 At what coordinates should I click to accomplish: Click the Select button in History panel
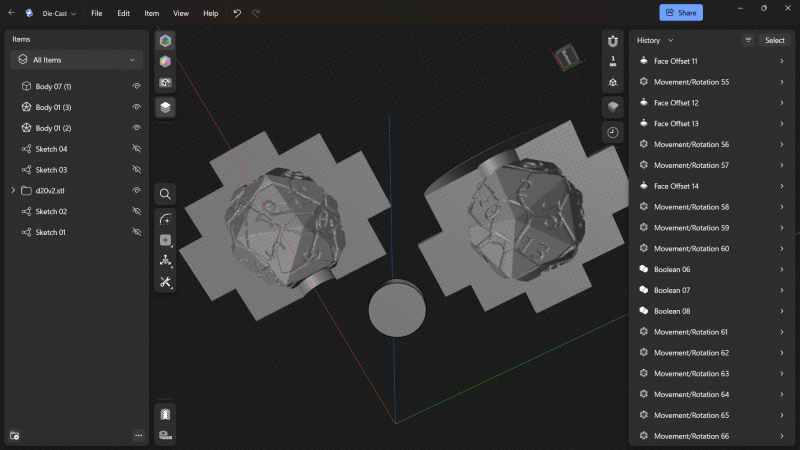click(775, 40)
